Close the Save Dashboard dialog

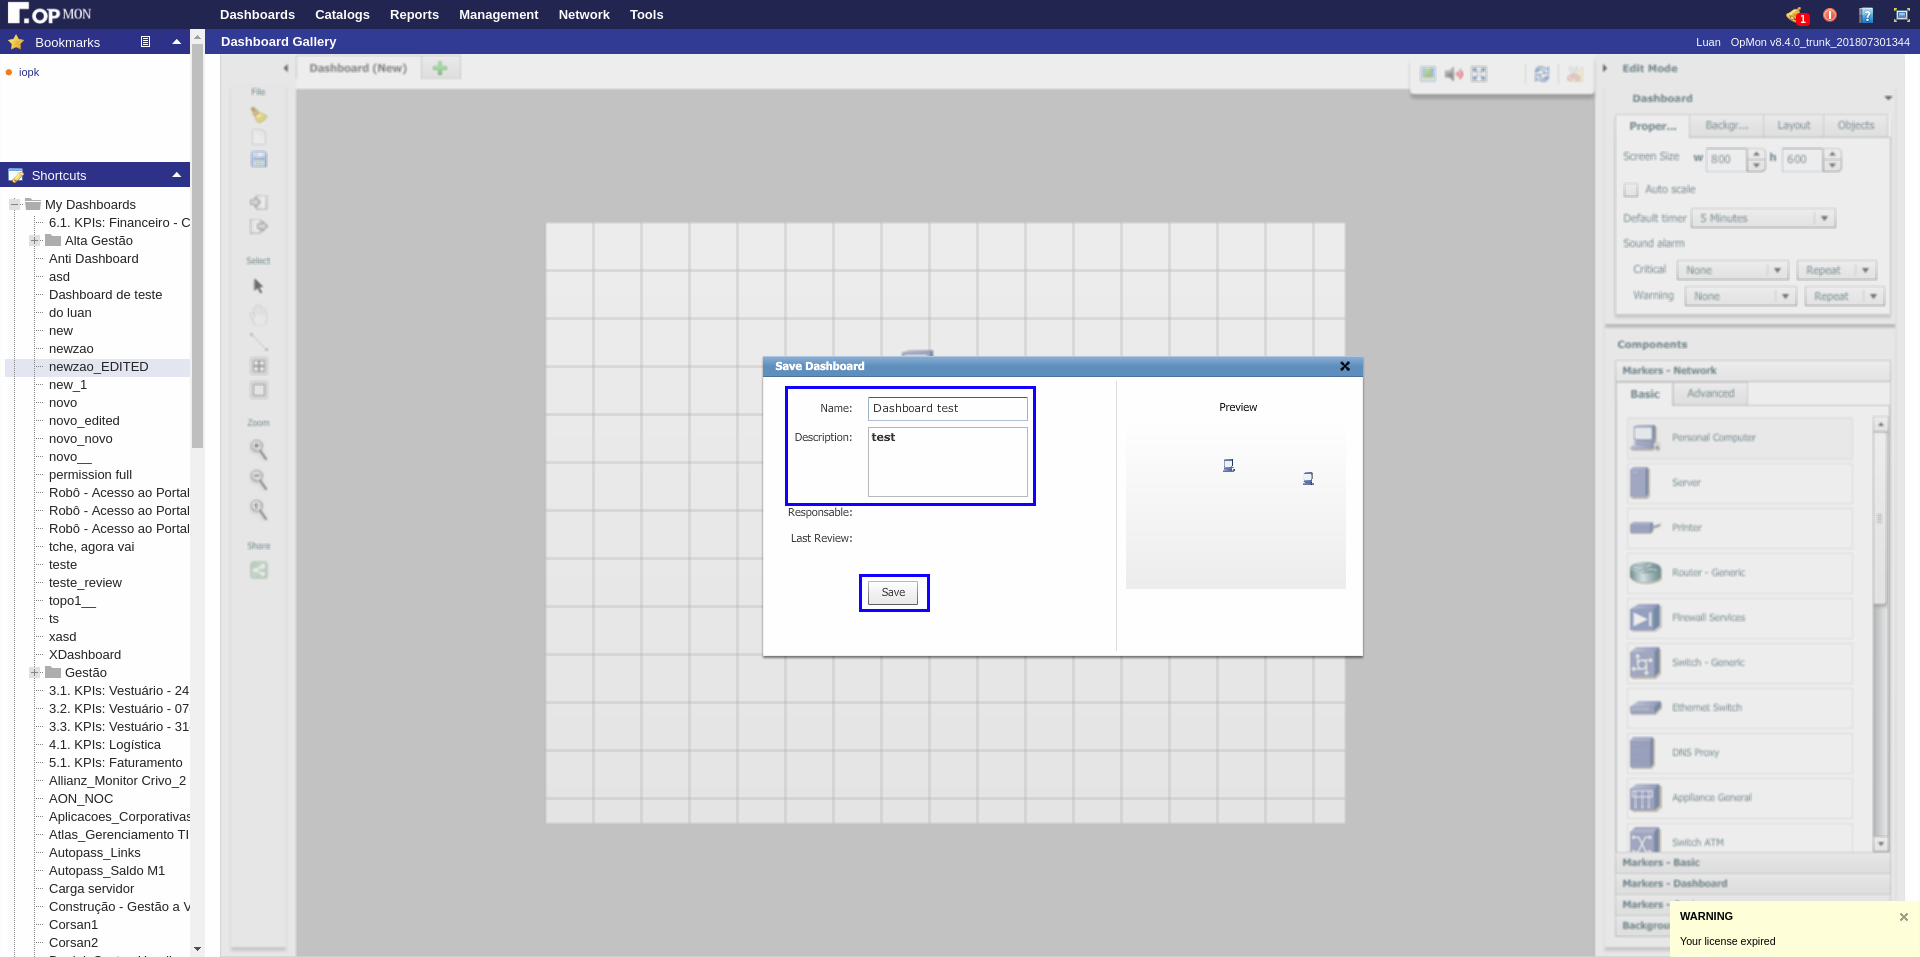[1345, 366]
